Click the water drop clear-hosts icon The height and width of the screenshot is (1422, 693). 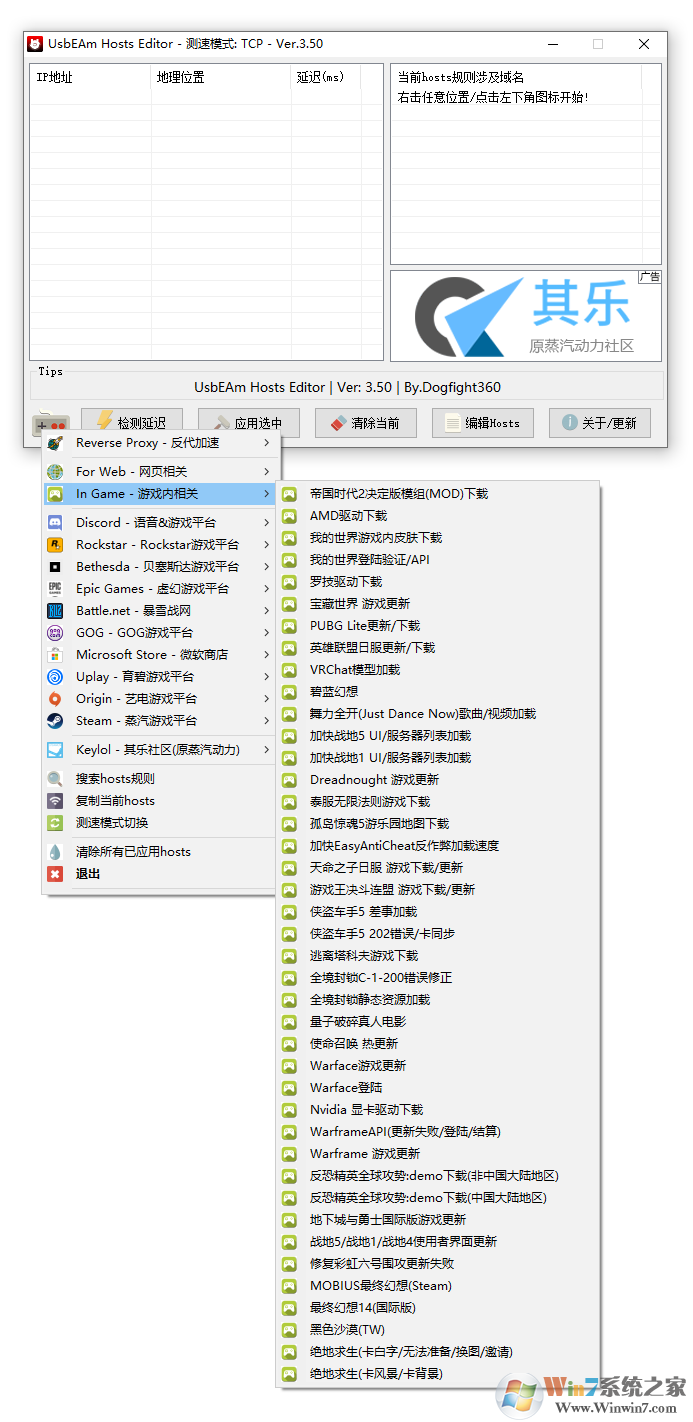[x=55, y=851]
